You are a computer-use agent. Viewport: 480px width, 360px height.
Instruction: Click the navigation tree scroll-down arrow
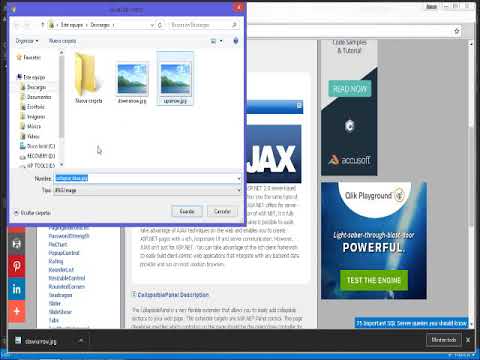point(61,165)
